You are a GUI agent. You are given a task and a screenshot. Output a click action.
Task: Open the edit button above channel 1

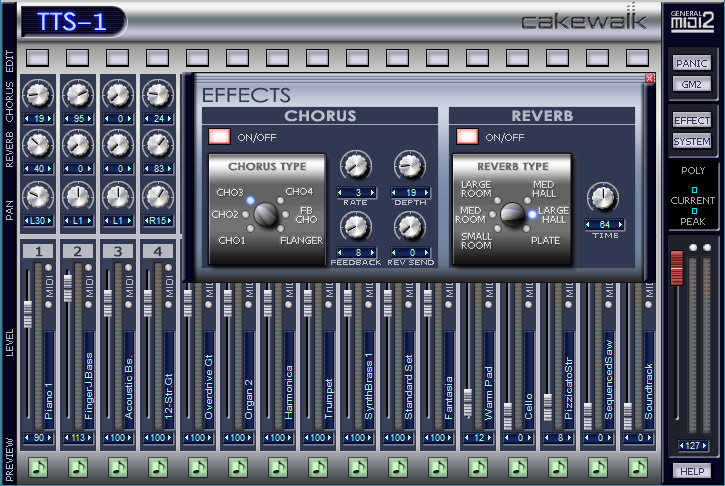[38, 58]
